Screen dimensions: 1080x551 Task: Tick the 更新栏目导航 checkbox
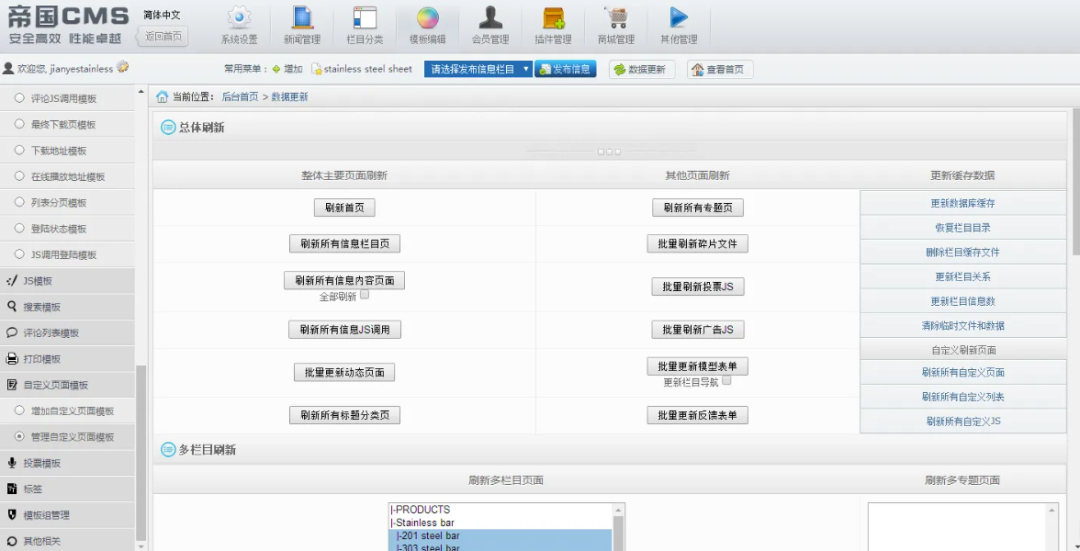tap(727, 380)
